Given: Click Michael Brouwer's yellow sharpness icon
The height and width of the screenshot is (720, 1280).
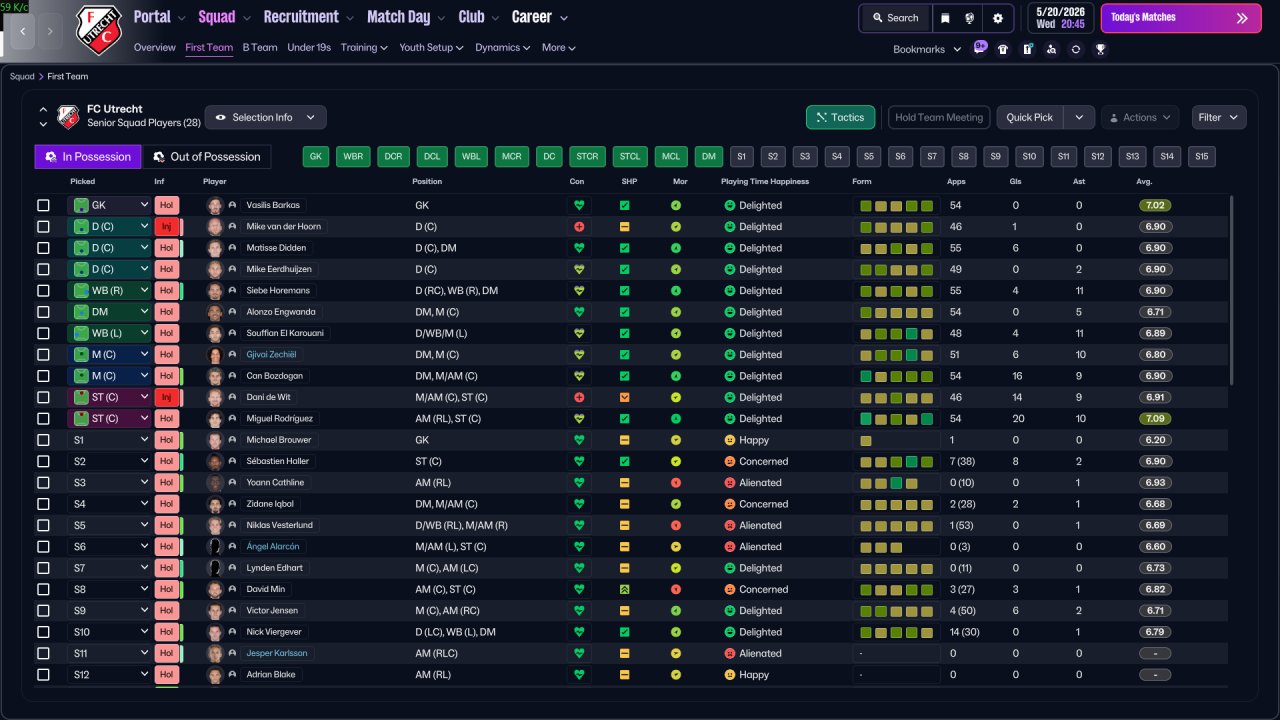Looking at the screenshot, I should pos(624,440).
